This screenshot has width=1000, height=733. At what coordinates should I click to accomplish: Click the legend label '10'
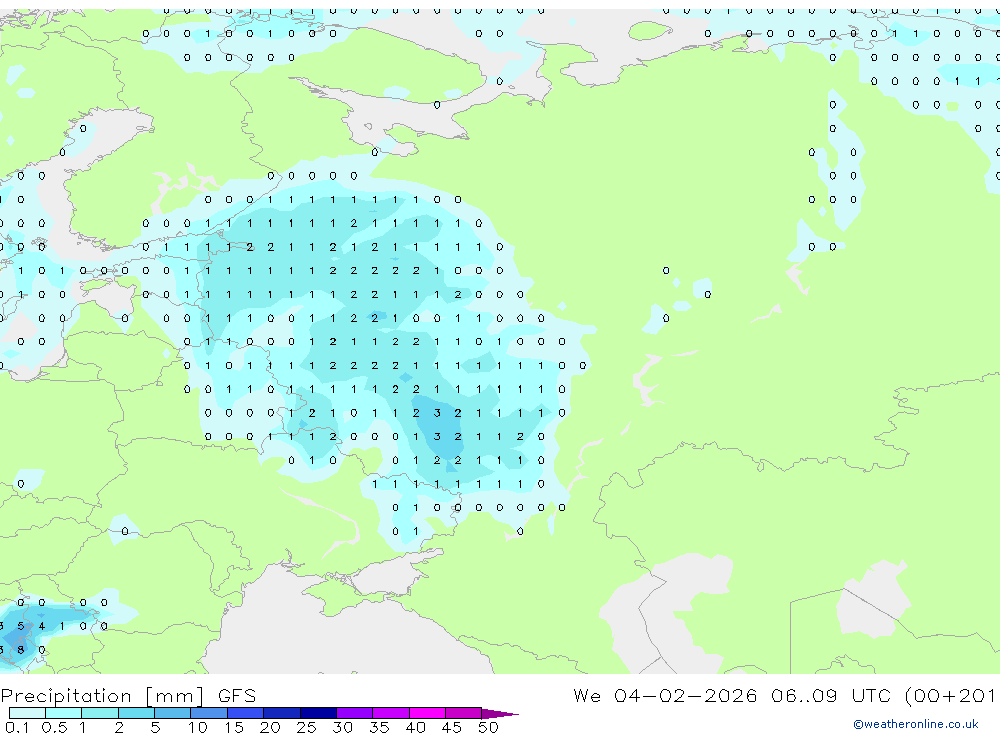pyautogui.click(x=197, y=727)
